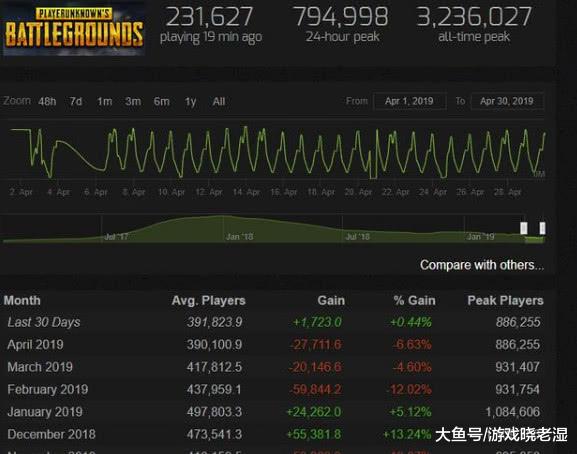Click the left range navigator handle
The image size is (577, 454).
click(523, 228)
